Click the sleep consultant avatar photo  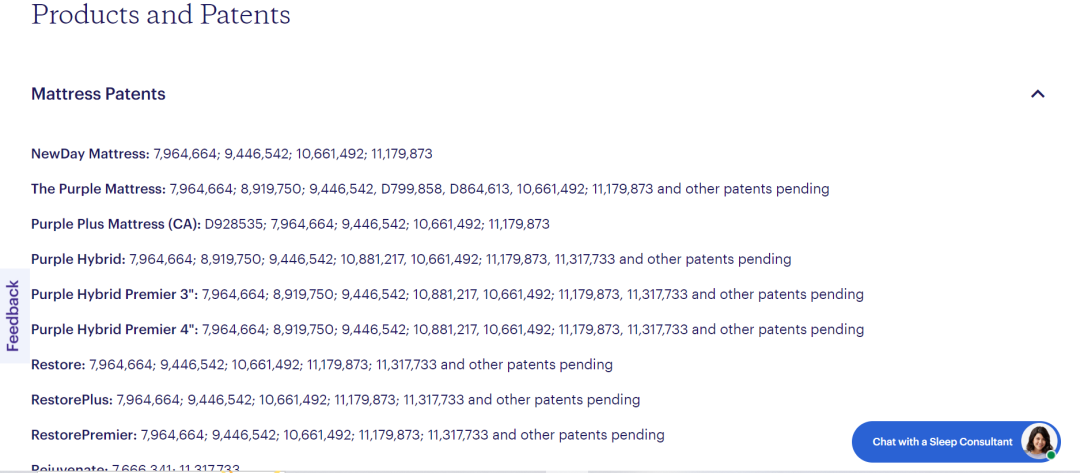1039,441
